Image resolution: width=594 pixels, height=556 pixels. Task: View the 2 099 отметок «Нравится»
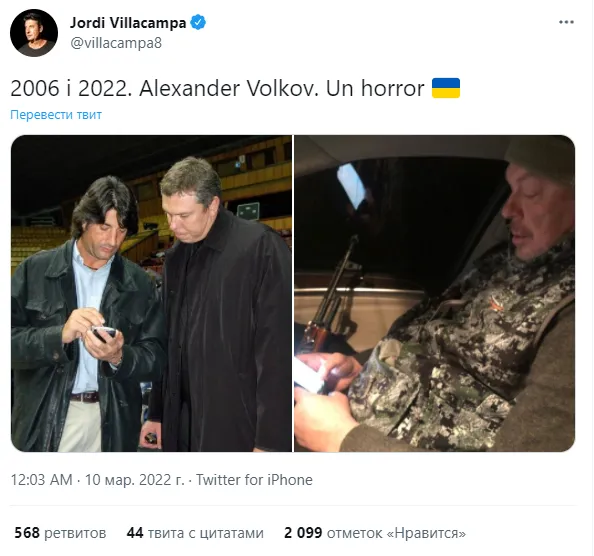pyautogui.click(x=375, y=533)
